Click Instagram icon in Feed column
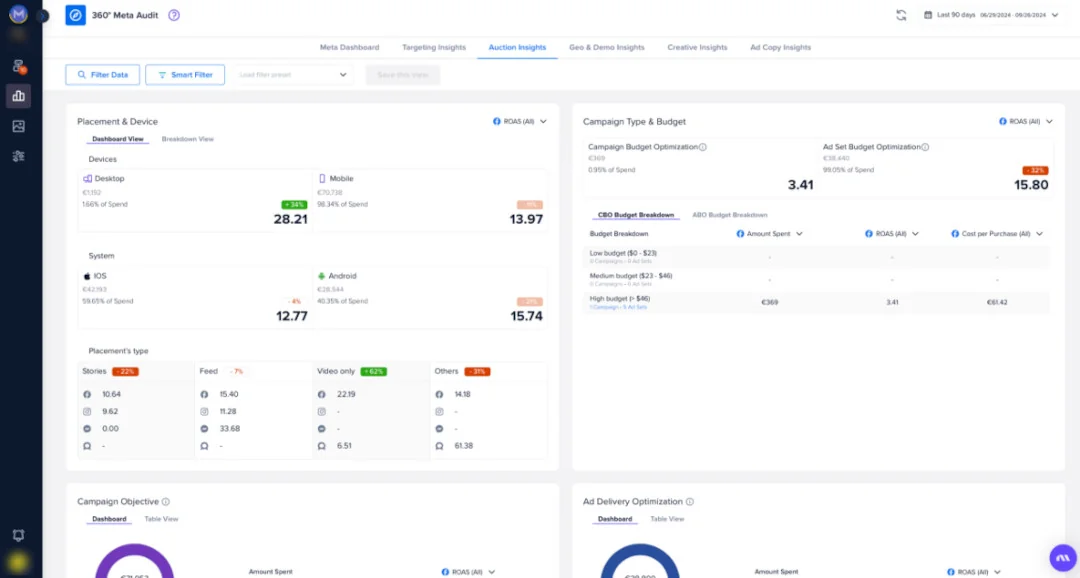This screenshot has width=1080, height=578. pyautogui.click(x=204, y=411)
